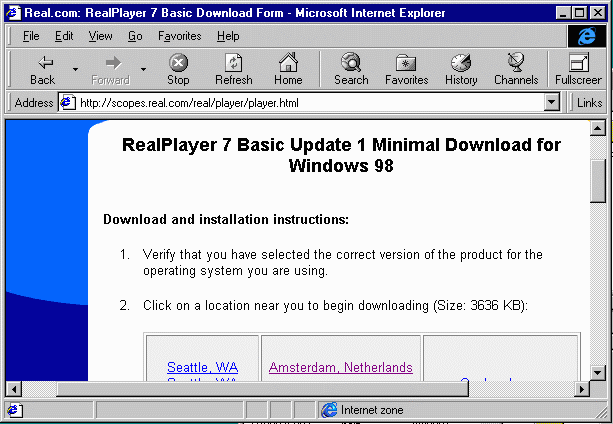
Task: Click the status bar page icon
Action: click(14, 410)
